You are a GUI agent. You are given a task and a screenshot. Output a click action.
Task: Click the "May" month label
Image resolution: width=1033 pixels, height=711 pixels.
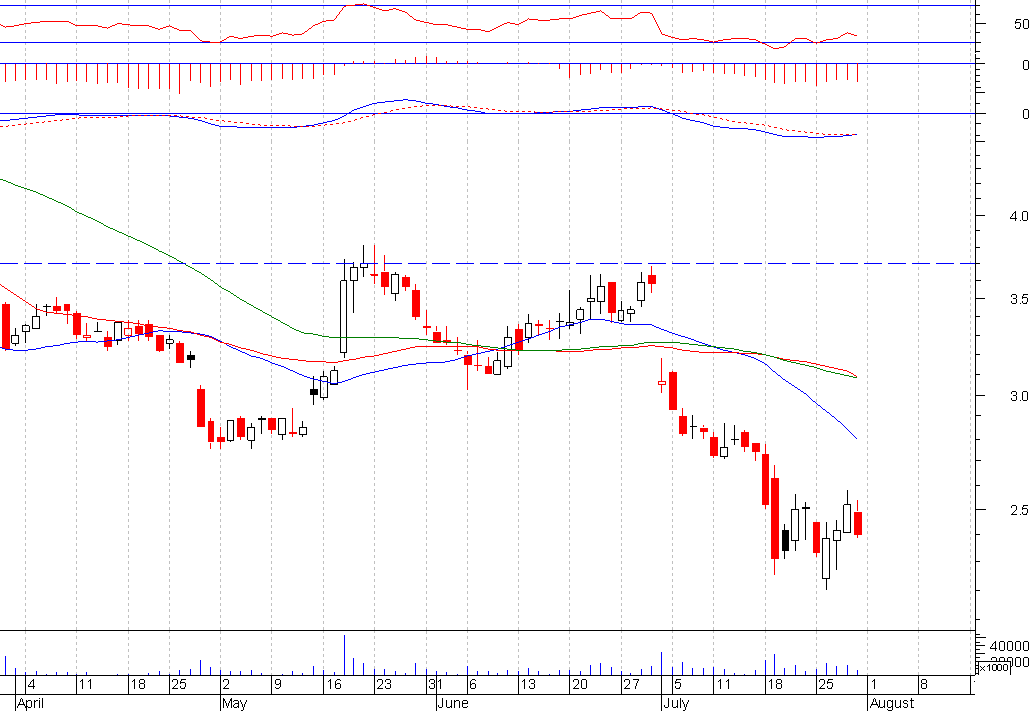(x=235, y=703)
